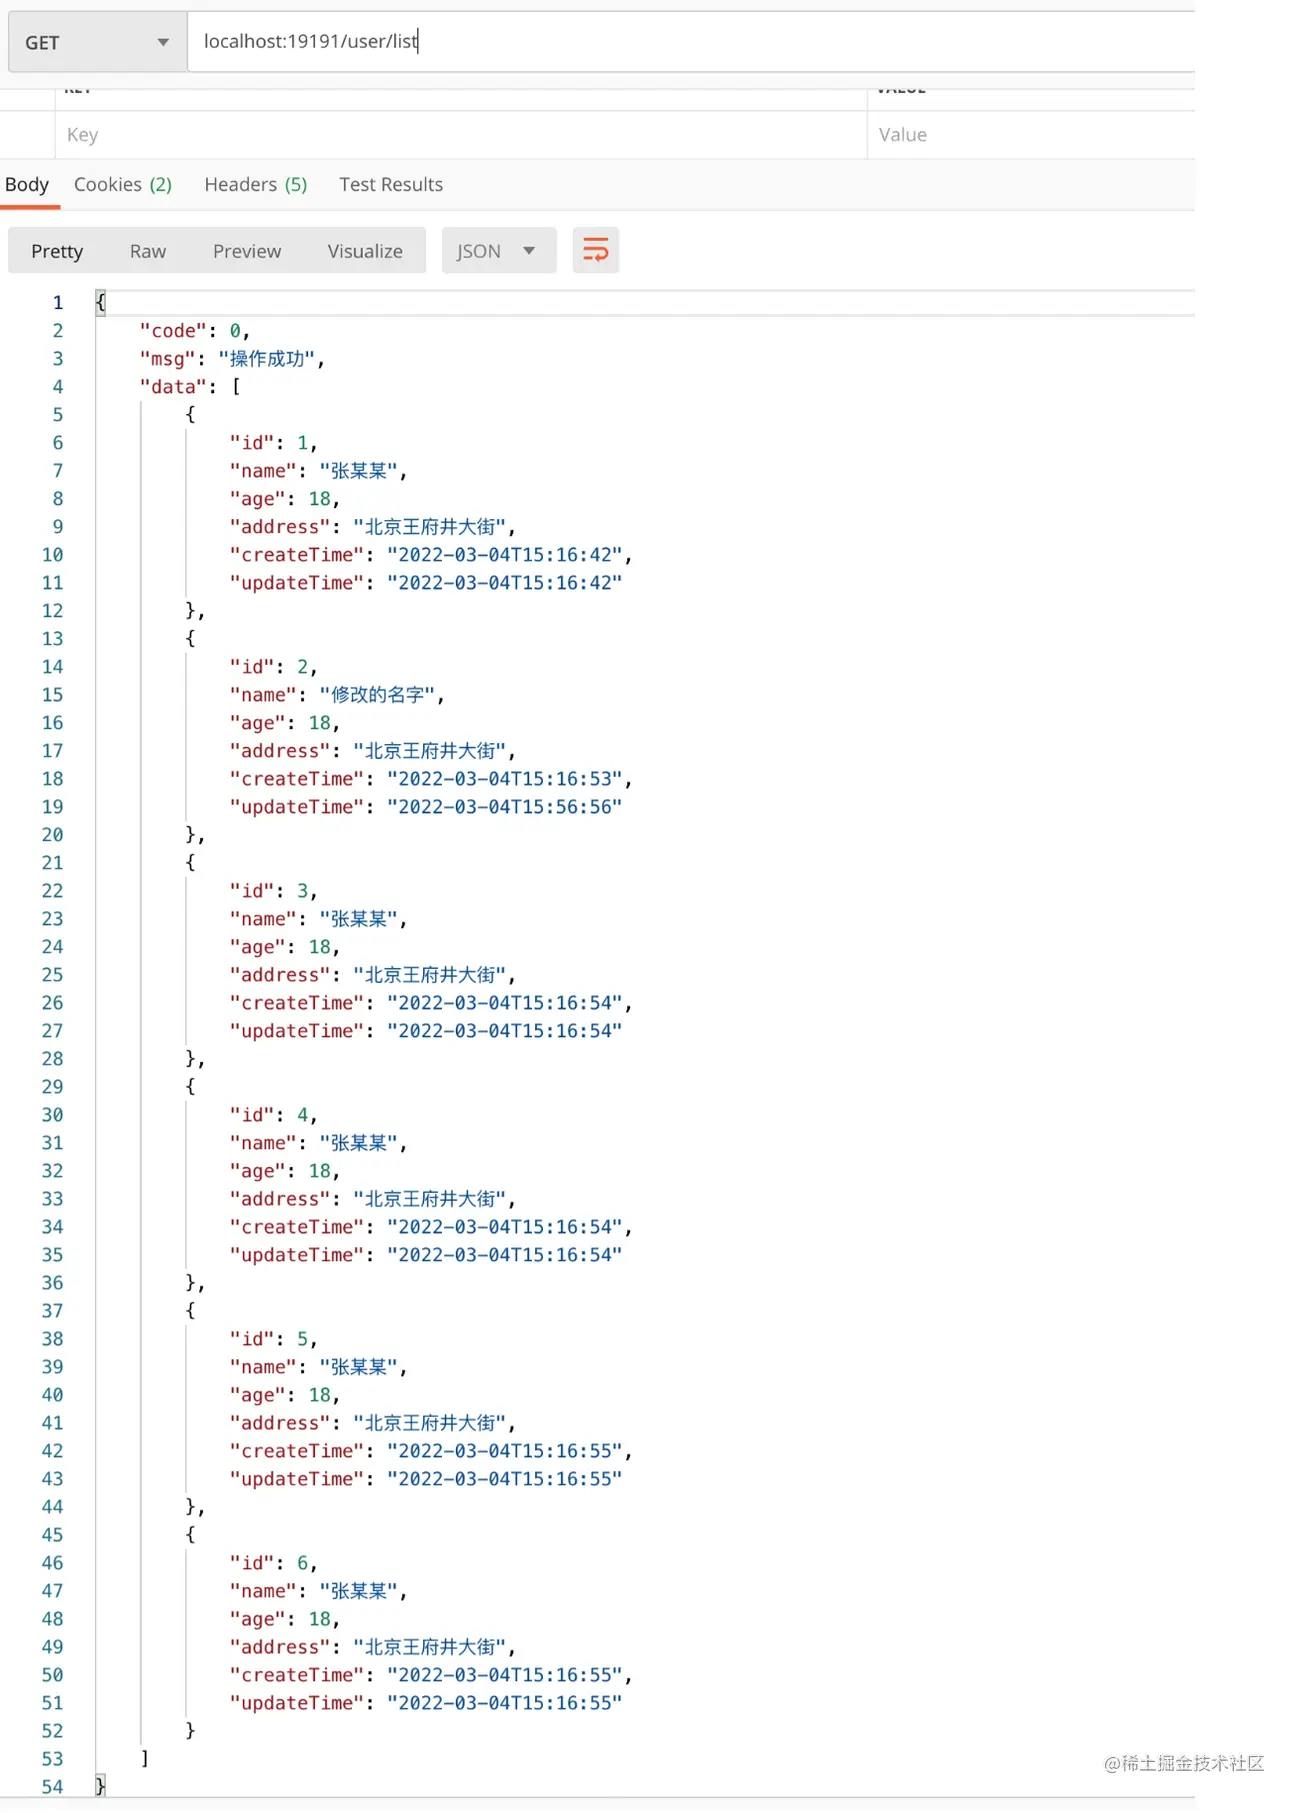Click the "id": 5 line
Image resolution: width=1304 pixels, height=1813 pixels.
pyautogui.click(x=273, y=1339)
